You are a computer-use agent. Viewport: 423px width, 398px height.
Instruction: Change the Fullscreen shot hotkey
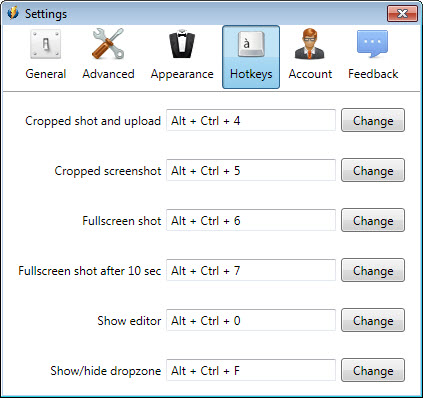point(373,220)
